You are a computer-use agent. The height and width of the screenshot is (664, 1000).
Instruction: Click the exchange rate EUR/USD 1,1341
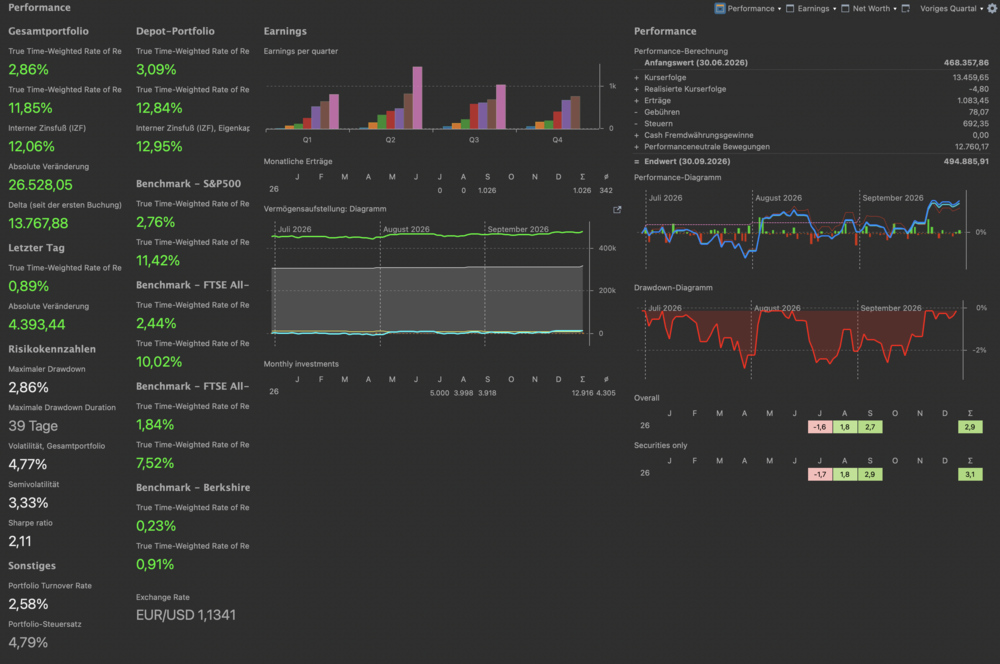(186, 615)
